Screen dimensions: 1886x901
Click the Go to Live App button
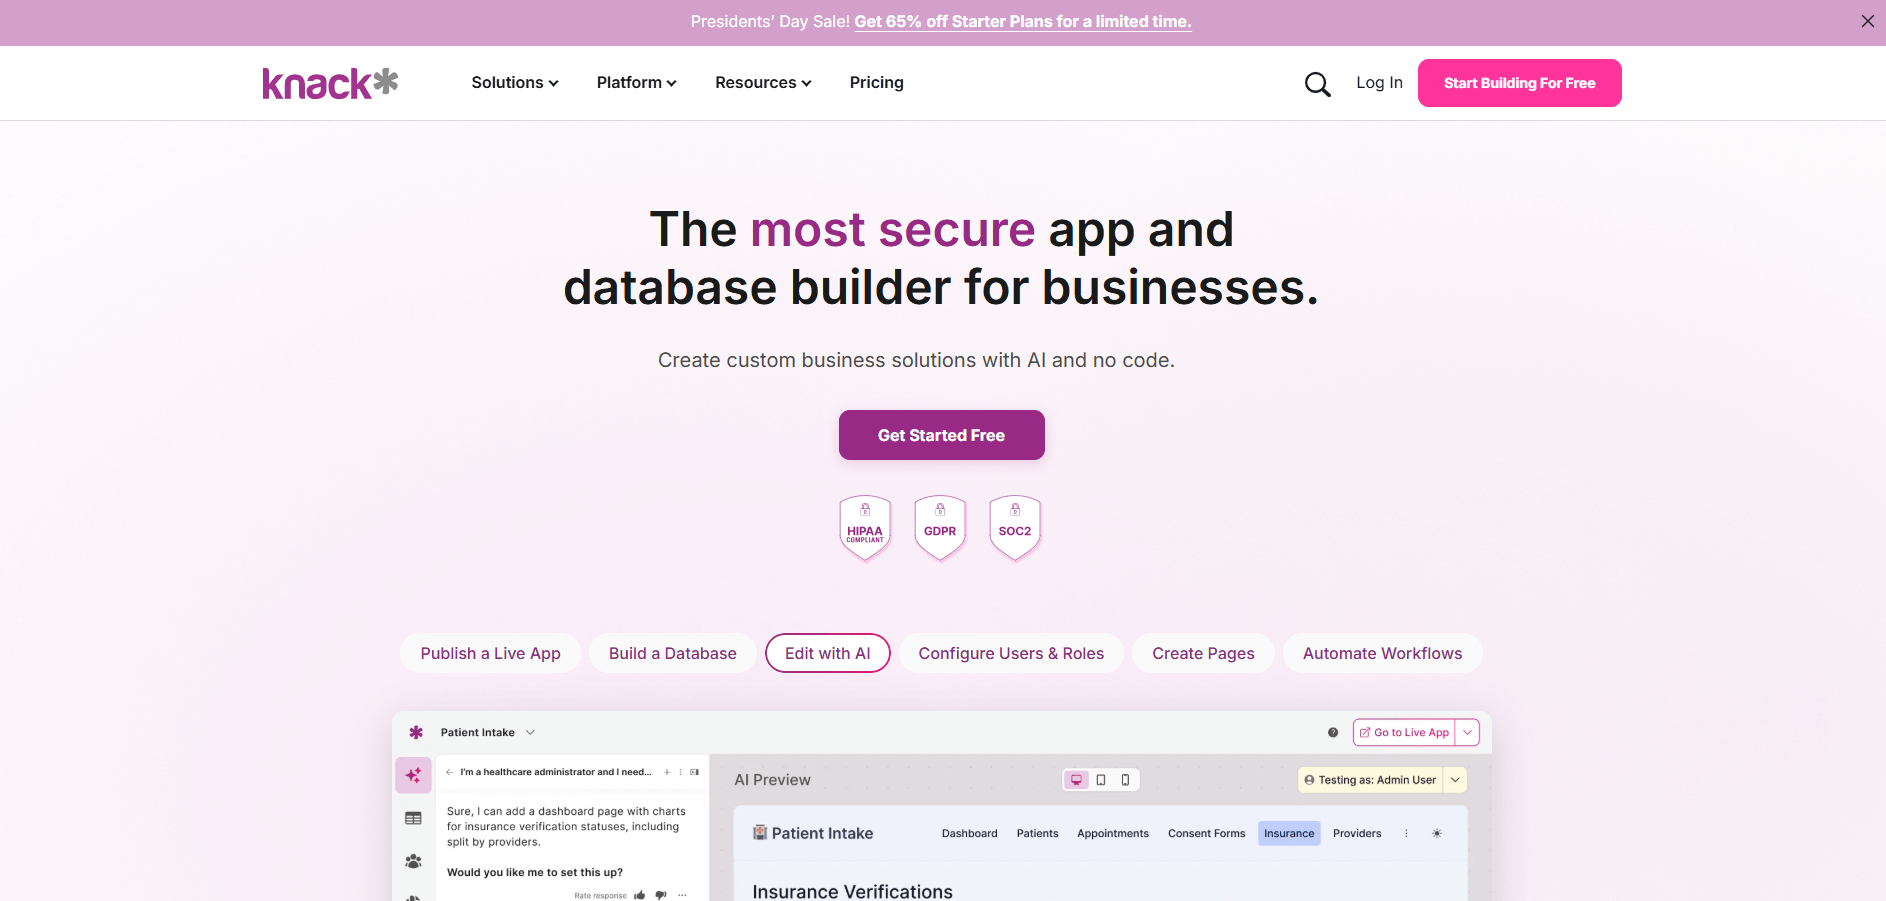(1404, 733)
